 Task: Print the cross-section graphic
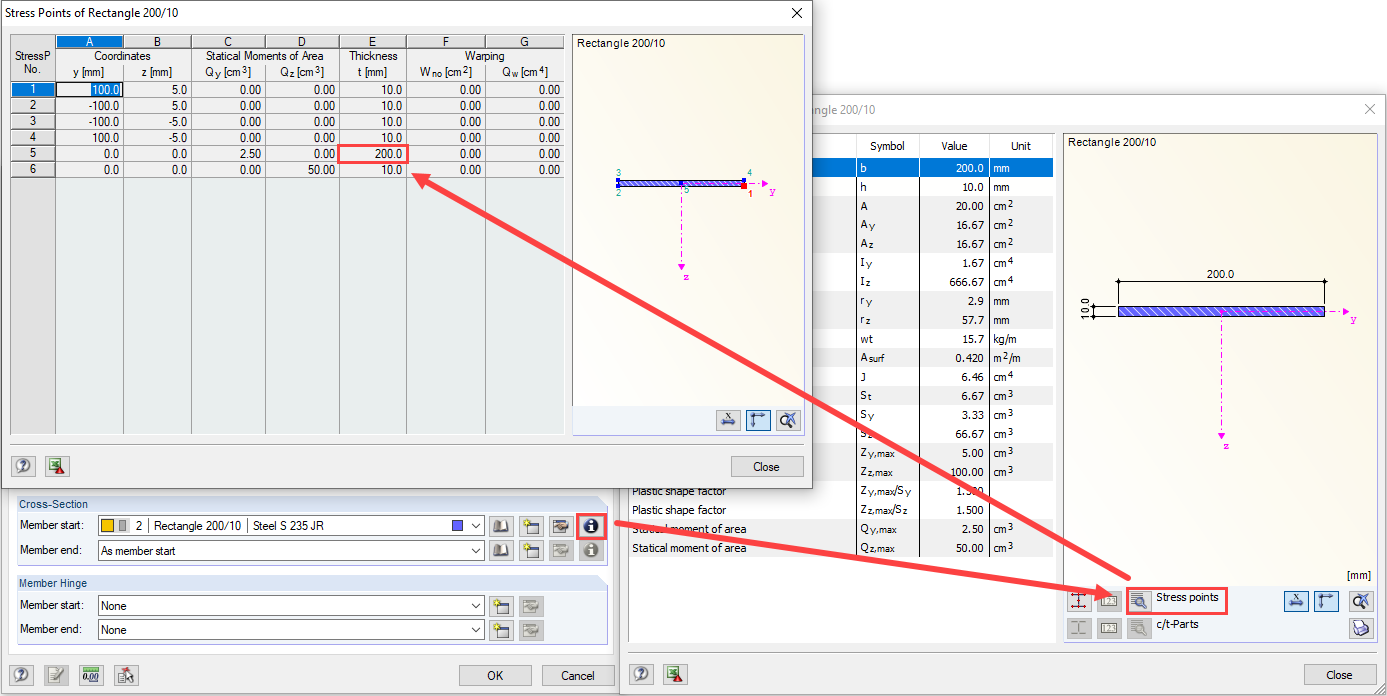[x=1360, y=627]
